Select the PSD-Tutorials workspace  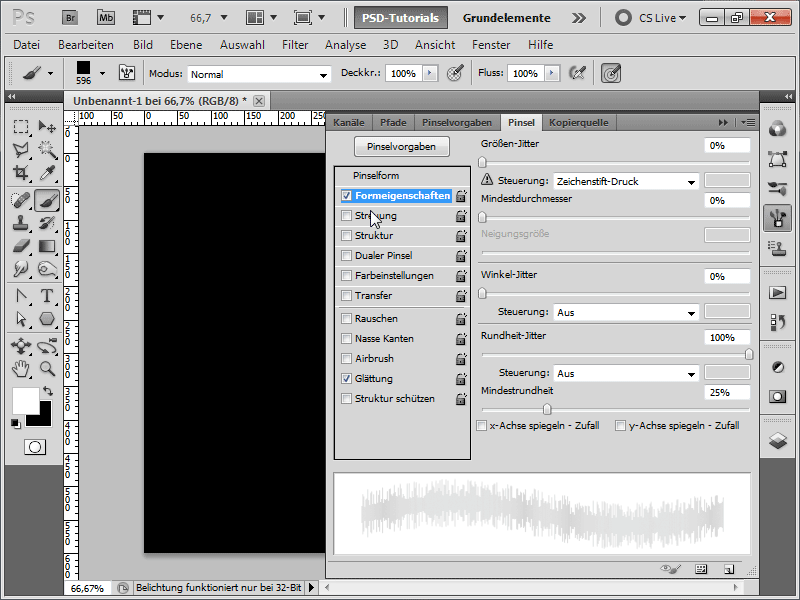pyautogui.click(x=401, y=18)
